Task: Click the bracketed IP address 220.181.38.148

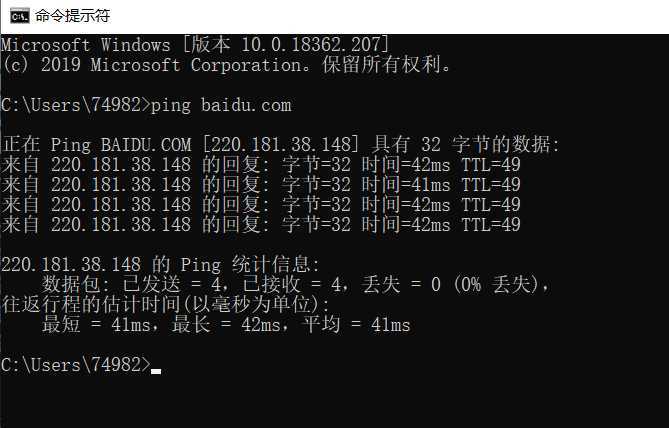Action: point(281,145)
